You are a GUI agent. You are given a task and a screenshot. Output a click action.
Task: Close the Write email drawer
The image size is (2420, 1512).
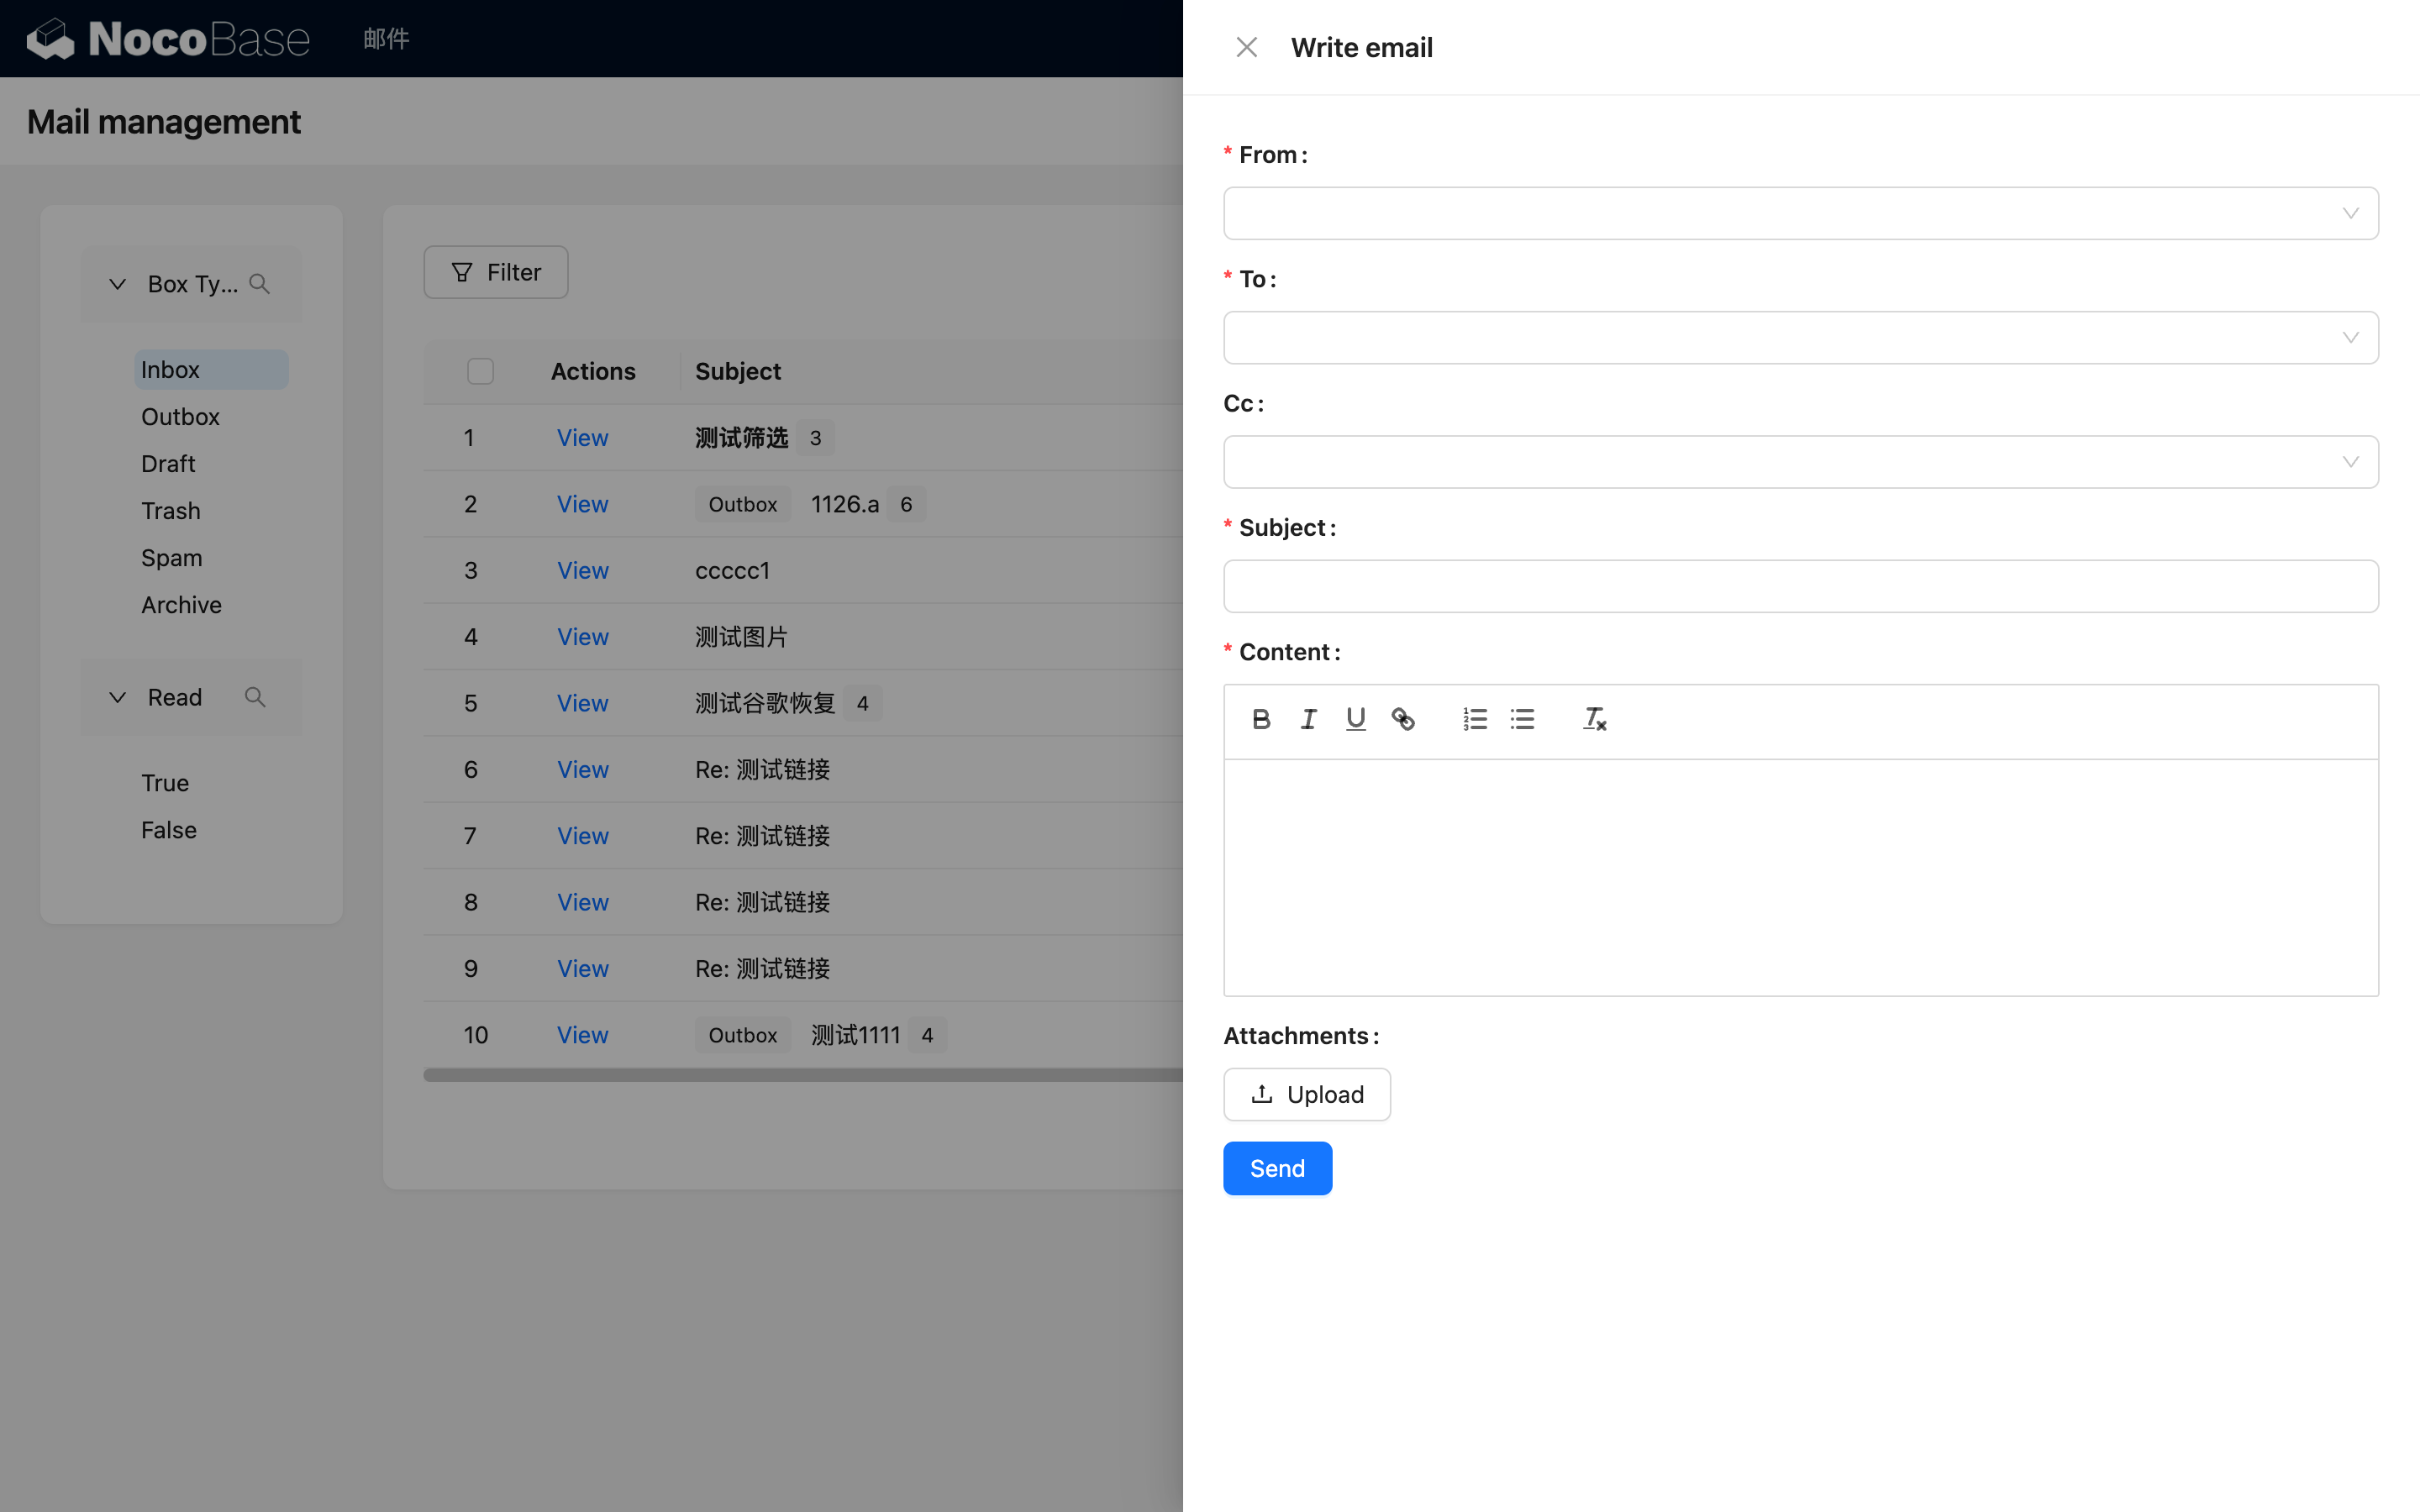pyautogui.click(x=1246, y=47)
